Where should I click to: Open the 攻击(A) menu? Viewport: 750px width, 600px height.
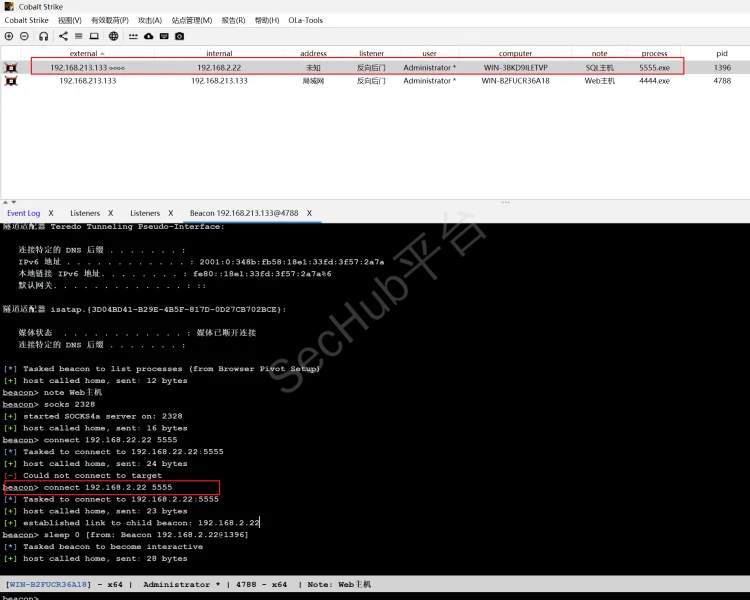click(x=150, y=20)
